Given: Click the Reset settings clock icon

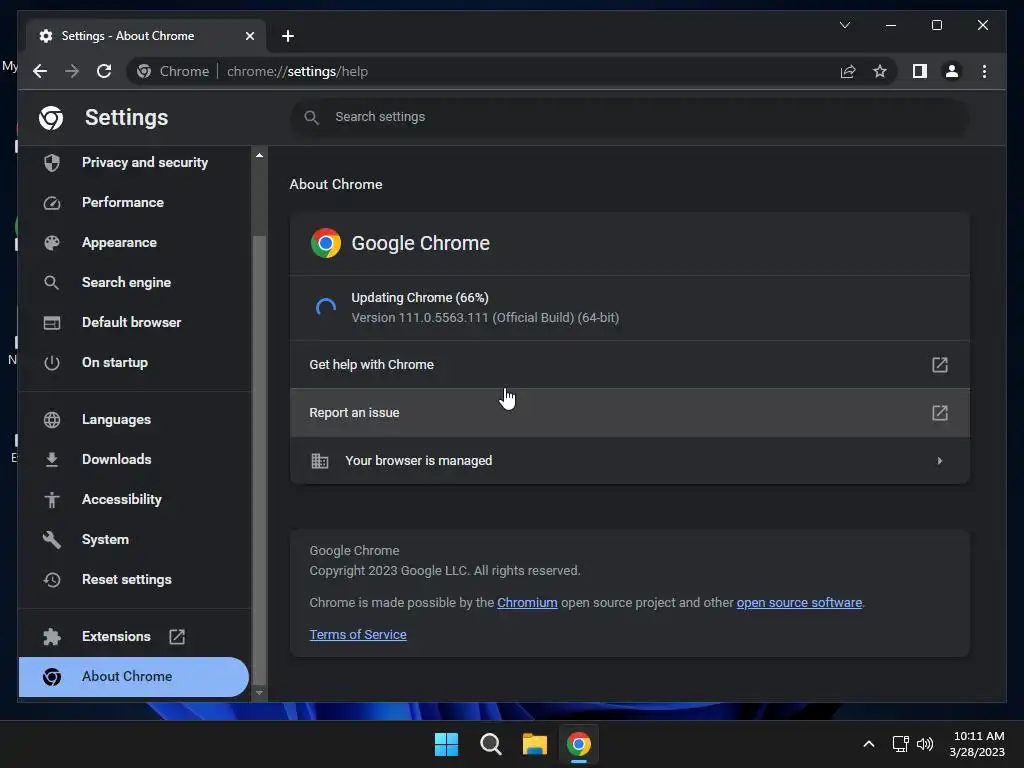Looking at the screenshot, I should tap(52, 580).
